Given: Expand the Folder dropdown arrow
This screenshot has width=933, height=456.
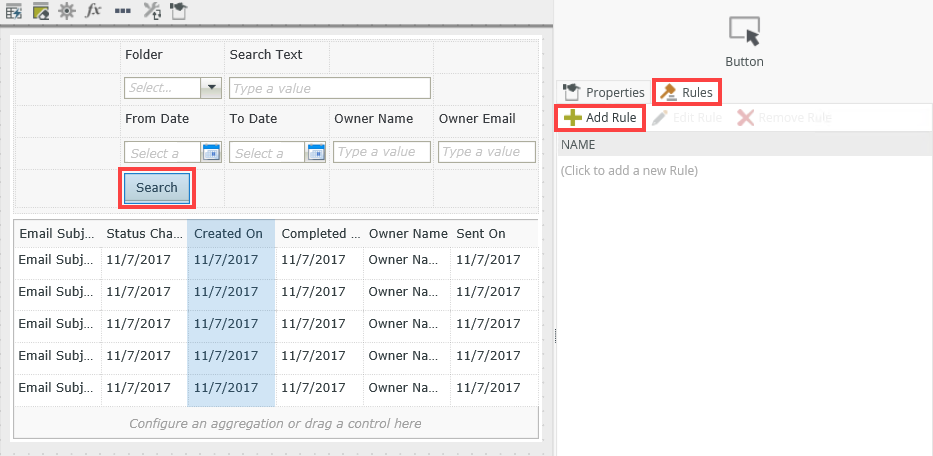Looking at the screenshot, I should [x=210, y=88].
